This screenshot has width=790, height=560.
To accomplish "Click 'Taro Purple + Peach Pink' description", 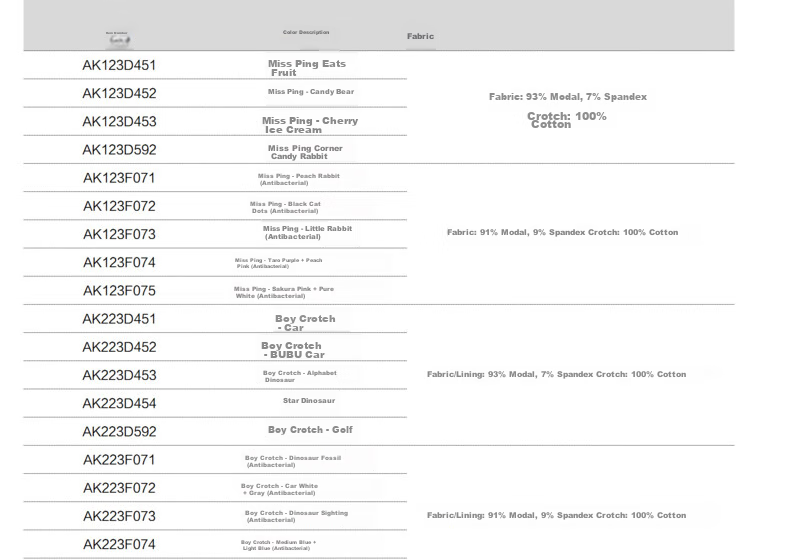I will (278, 263).
